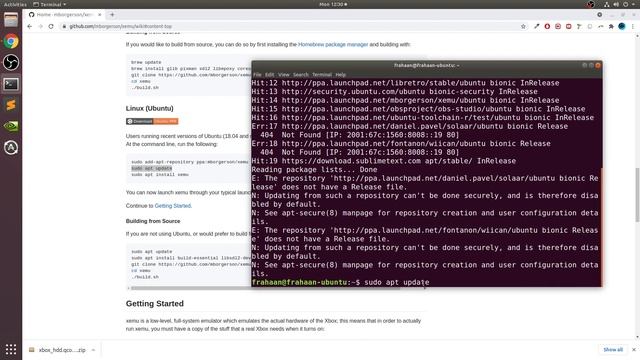Focus Terminal via dock icon
This screenshot has height=360, width=640.
click(11, 84)
